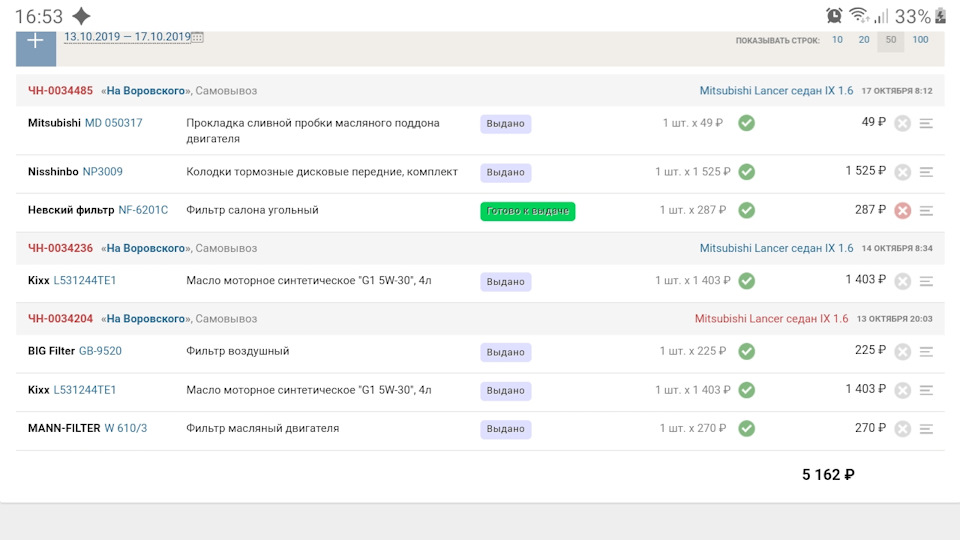The width and height of the screenshot is (960, 540).
Task: Cancel the Невский фильтр NF-6201C item
Action: (902, 211)
